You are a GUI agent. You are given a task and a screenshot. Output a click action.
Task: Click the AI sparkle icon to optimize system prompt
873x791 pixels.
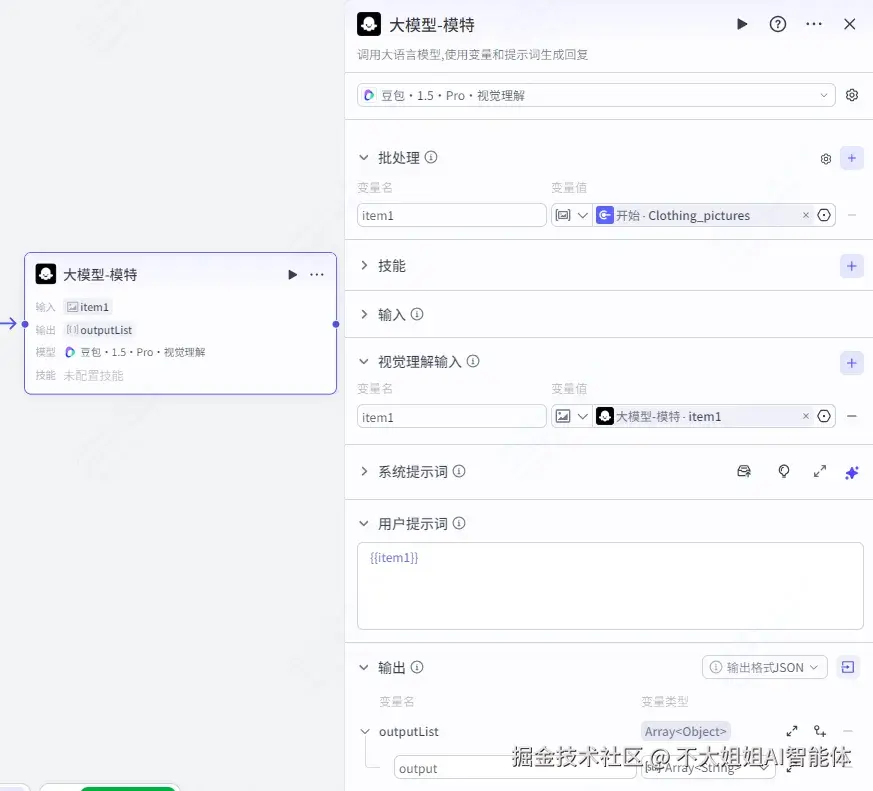[x=852, y=471]
